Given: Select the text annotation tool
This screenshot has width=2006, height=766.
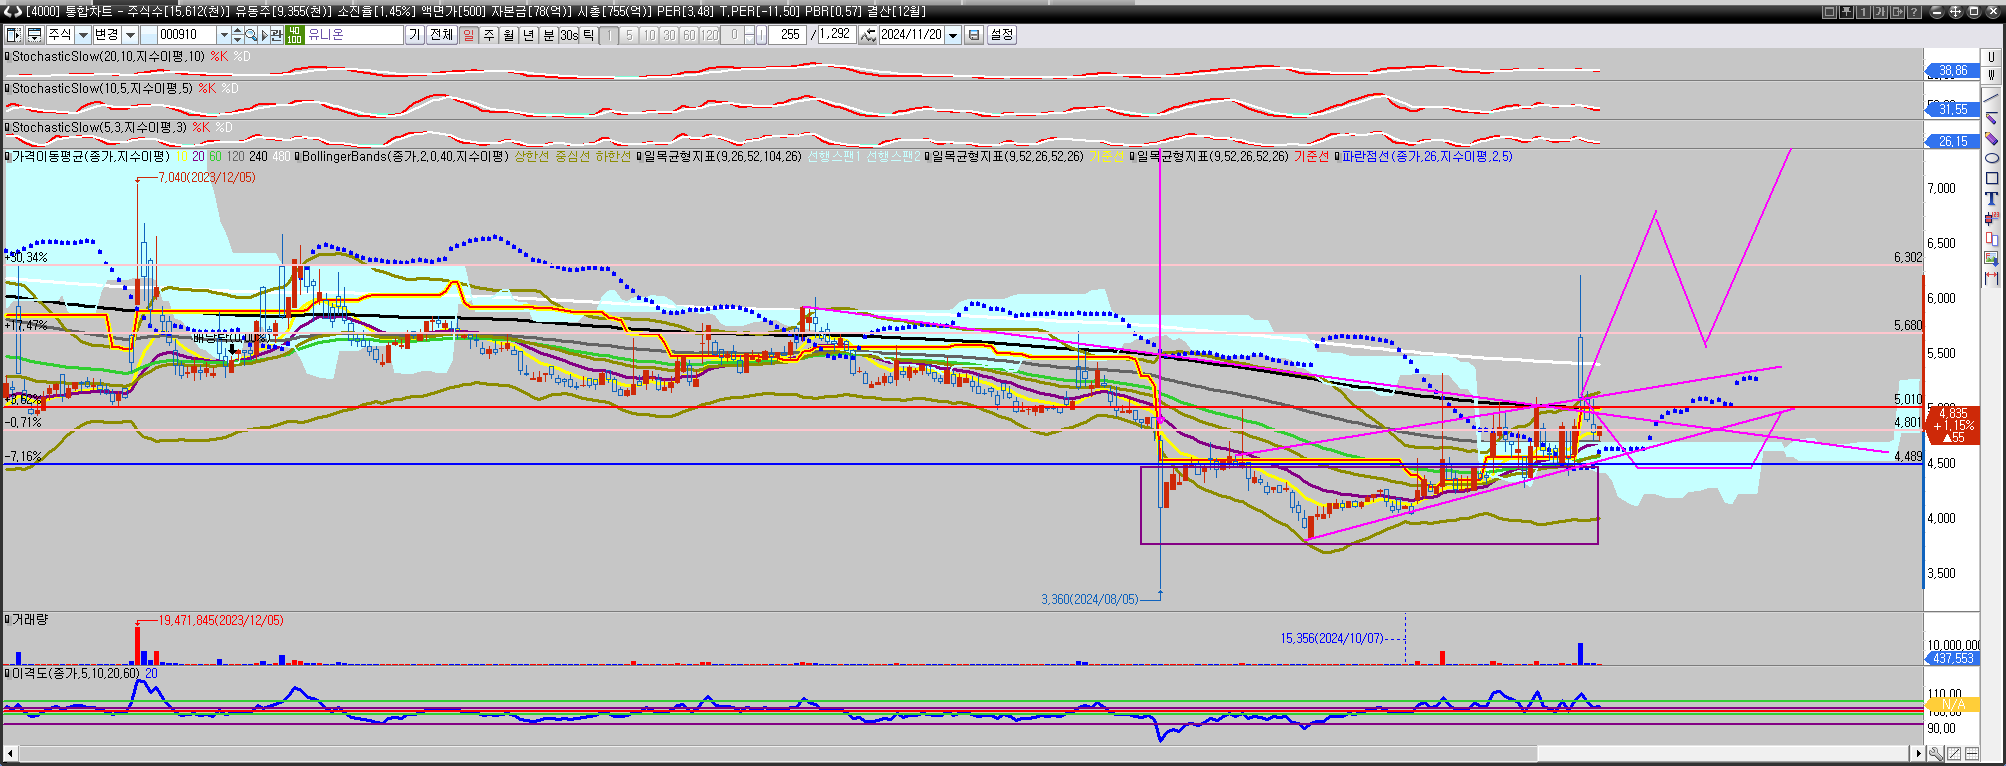Looking at the screenshot, I should click(x=1991, y=198).
